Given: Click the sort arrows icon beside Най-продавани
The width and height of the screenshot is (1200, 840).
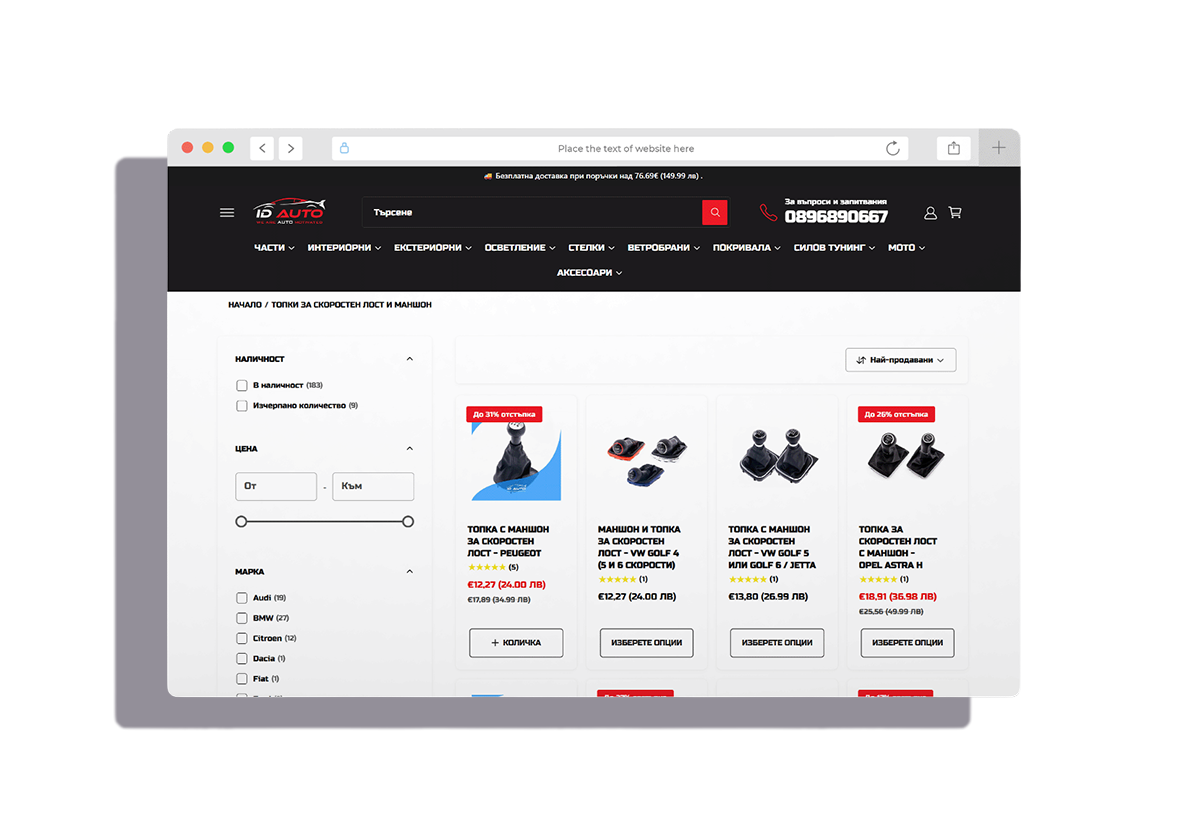Looking at the screenshot, I should (861, 360).
